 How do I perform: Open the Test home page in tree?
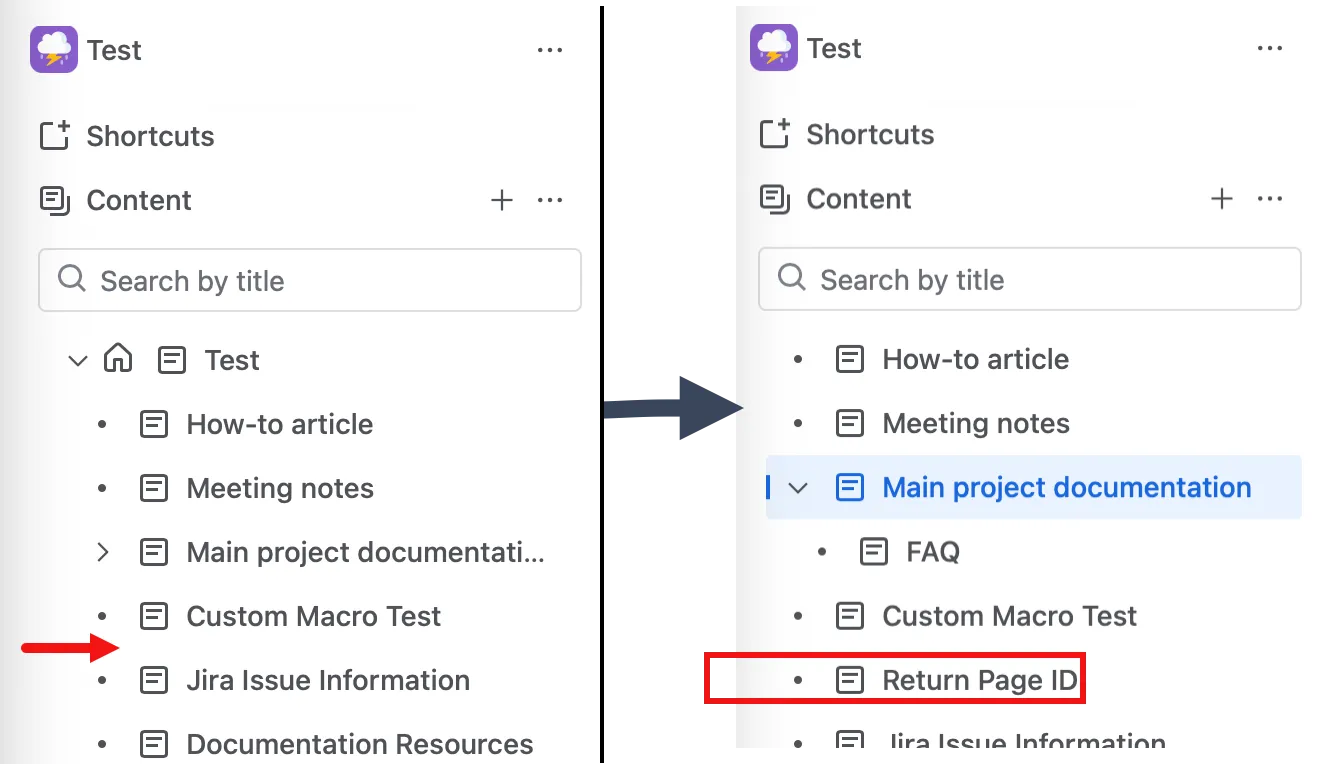[x=232, y=360]
